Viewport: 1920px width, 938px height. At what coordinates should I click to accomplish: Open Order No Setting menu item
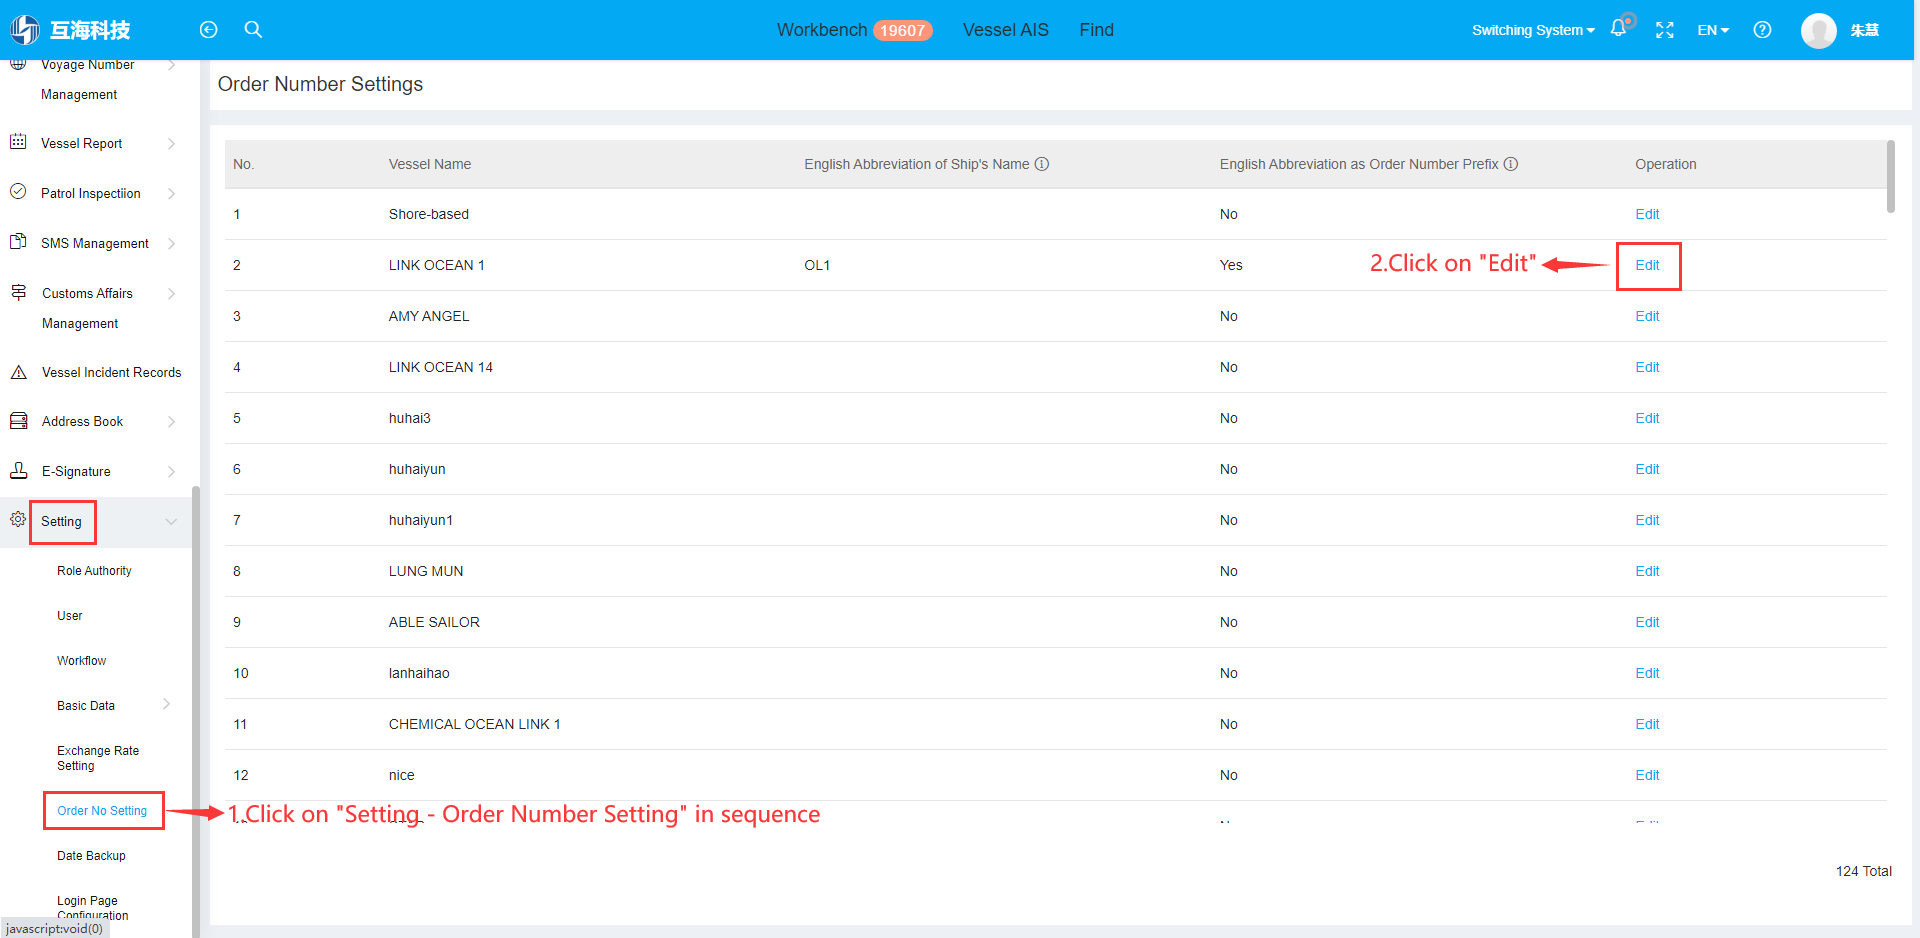[102, 811]
